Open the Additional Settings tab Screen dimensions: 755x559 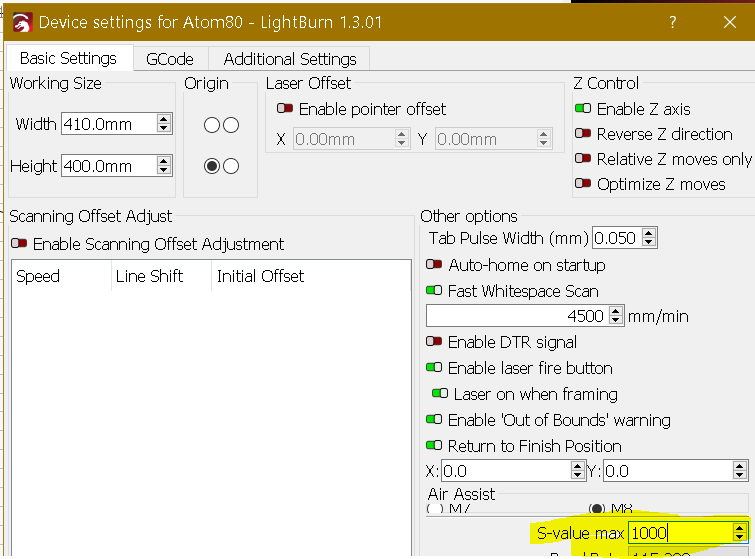290,59
